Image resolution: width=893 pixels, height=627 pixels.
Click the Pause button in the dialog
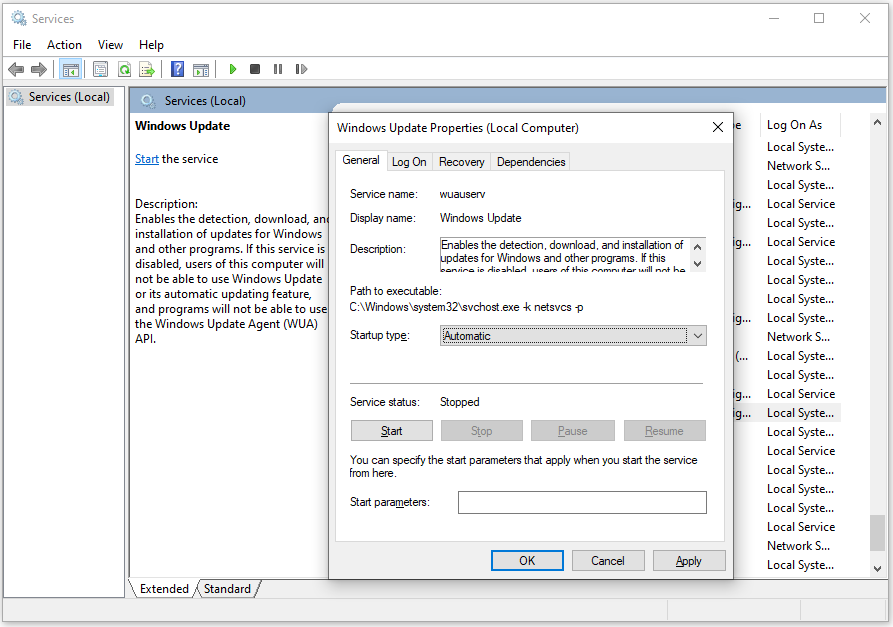click(x=573, y=431)
